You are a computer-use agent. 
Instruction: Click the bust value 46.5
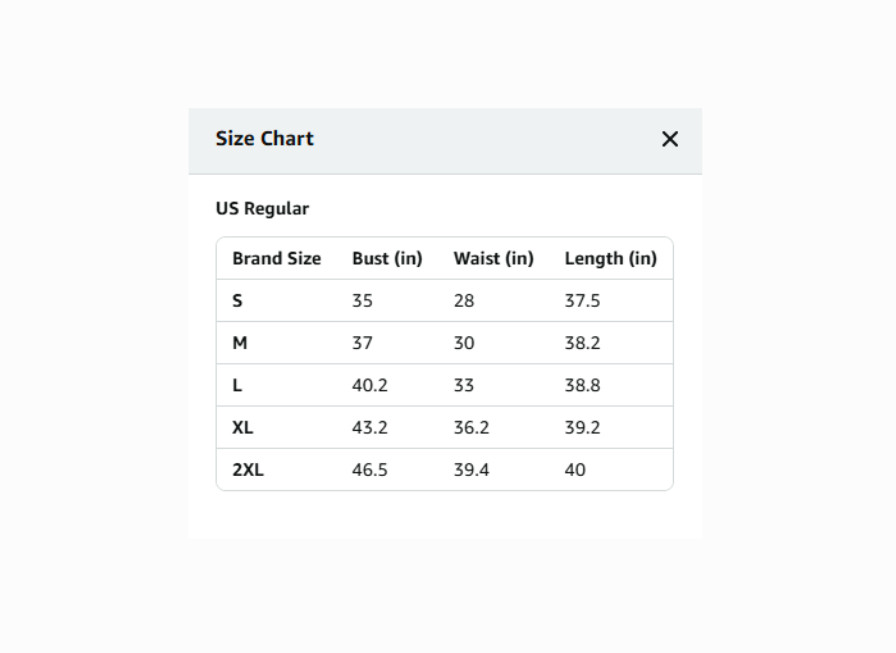(x=369, y=470)
